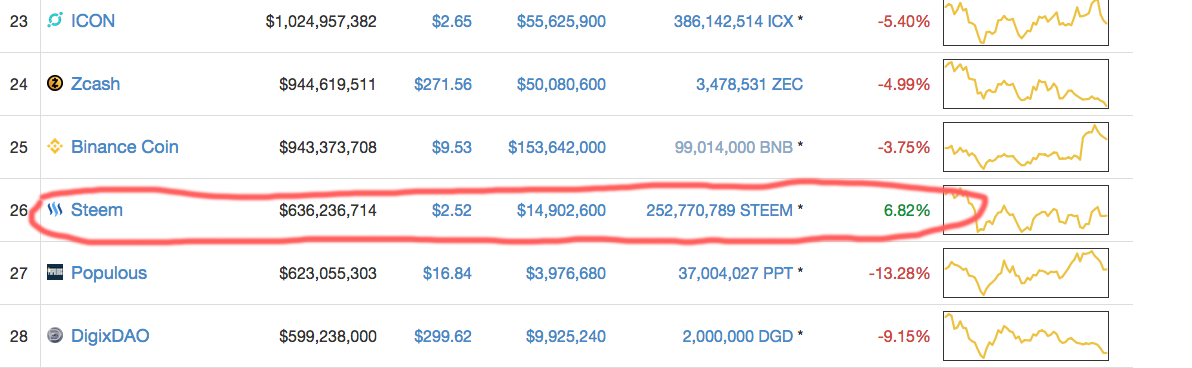Open the Zcash 7-day price graph
Image resolution: width=1192 pixels, height=368 pixels.
coord(1026,84)
